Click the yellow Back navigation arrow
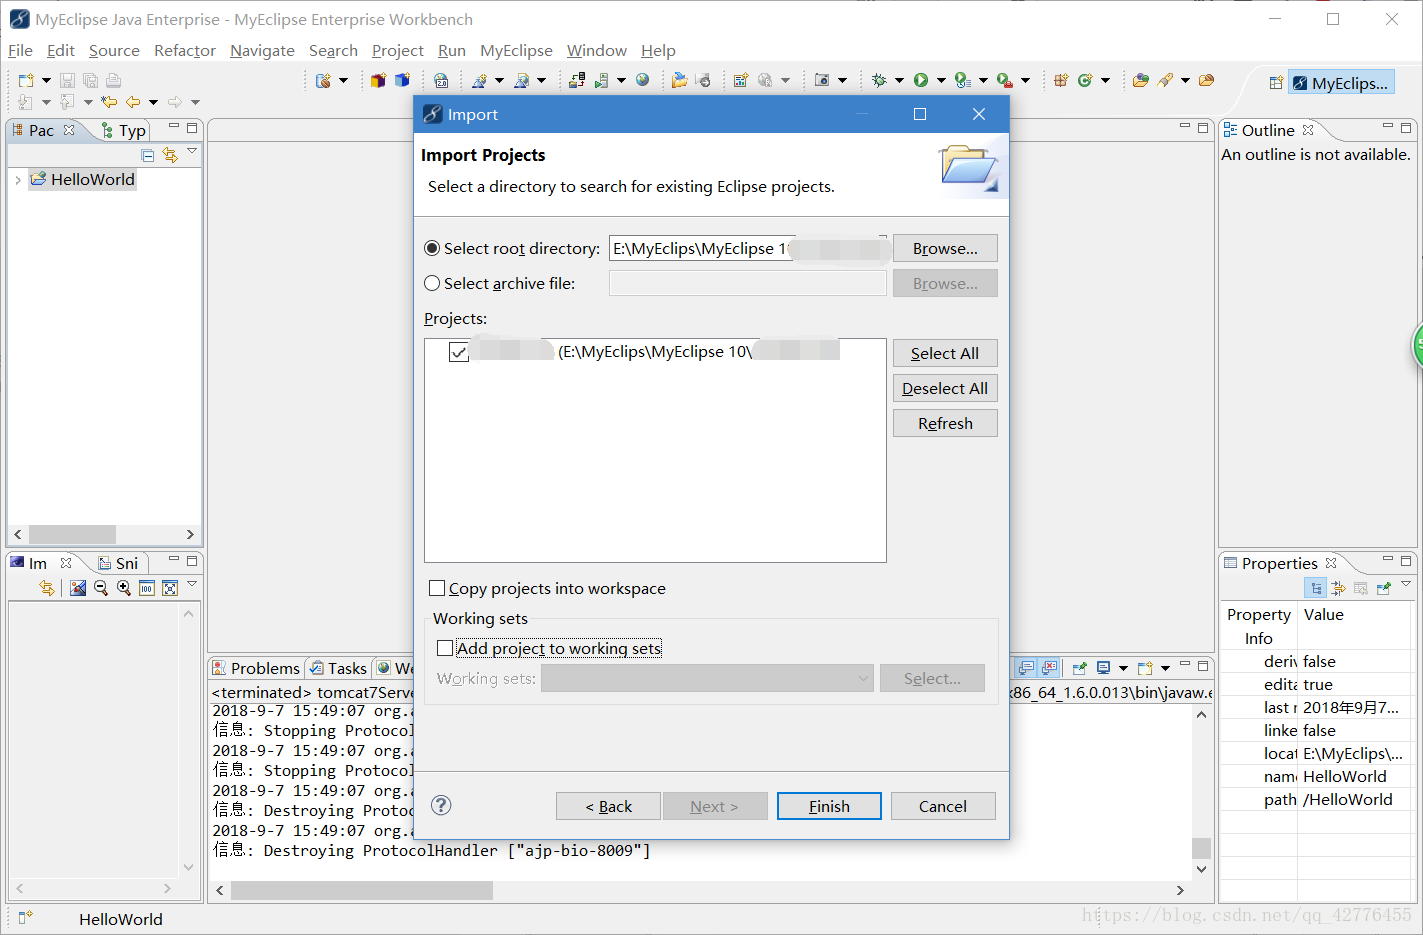This screenshot has height=935, width=1423. pyautogui.click(x=132, y=102)
